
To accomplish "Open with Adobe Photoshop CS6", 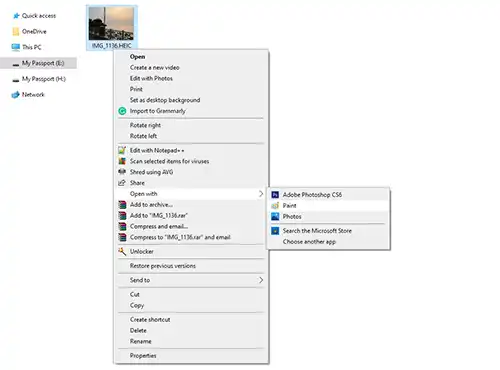I will 328,195.
